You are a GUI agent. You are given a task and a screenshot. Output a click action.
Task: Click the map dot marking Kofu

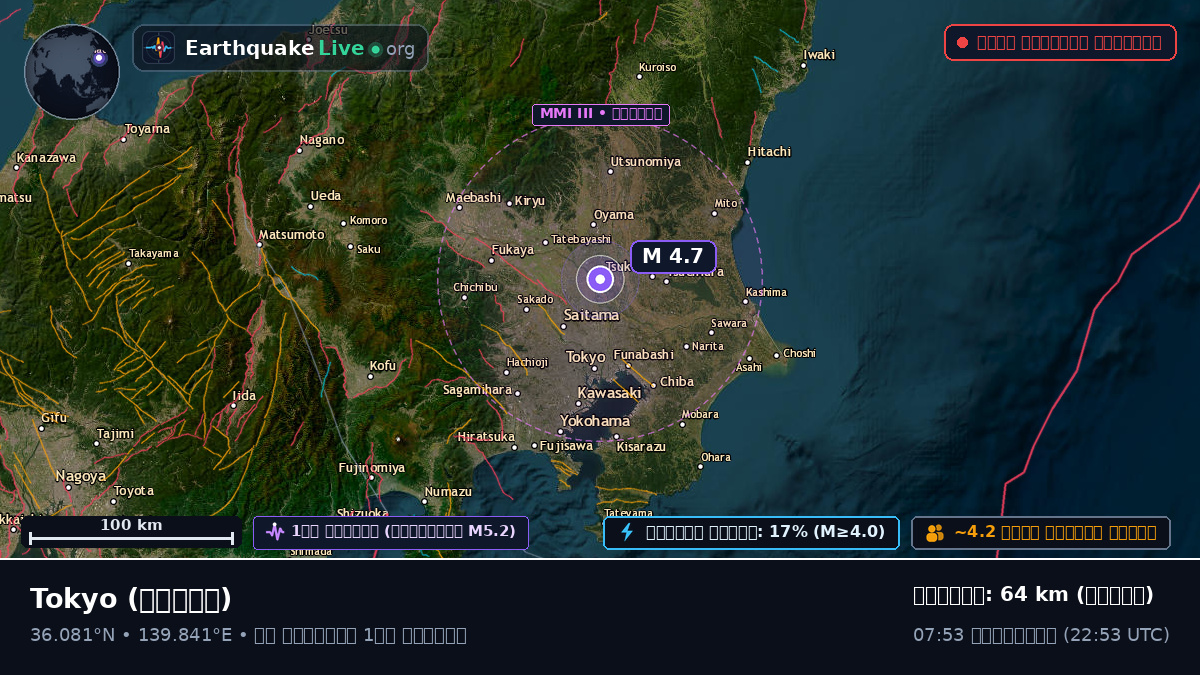point(370,376)
